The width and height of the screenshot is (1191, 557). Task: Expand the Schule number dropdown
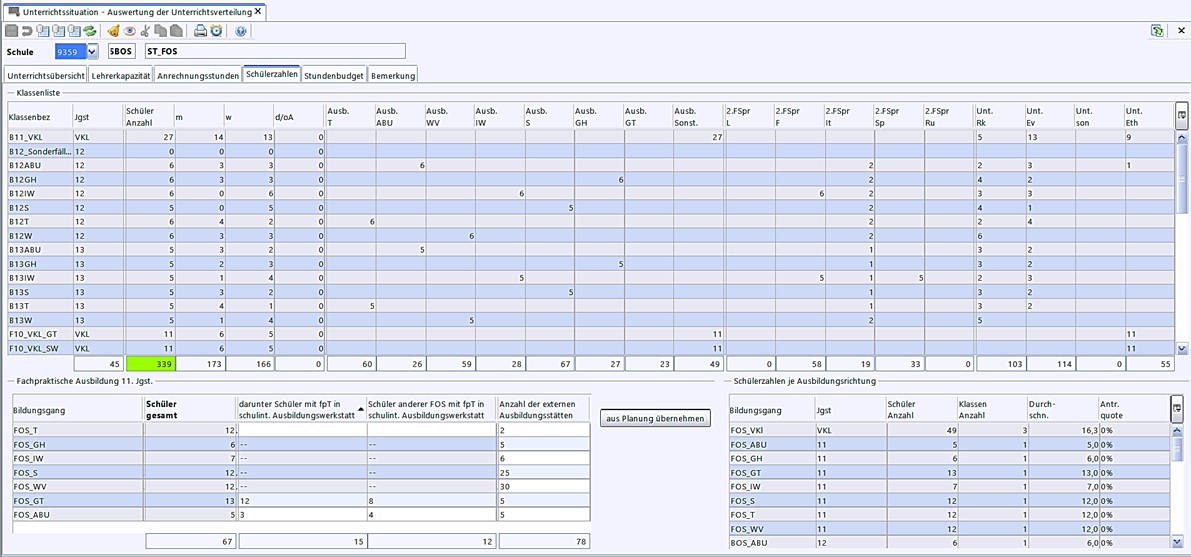93,51
